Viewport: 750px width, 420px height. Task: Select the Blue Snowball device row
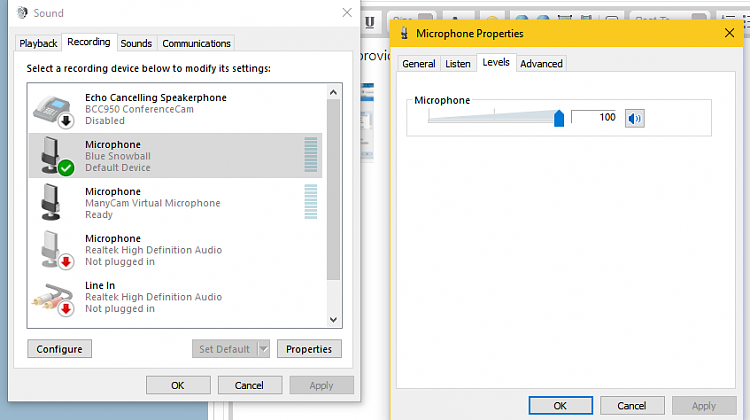click(x=175, y=156)
